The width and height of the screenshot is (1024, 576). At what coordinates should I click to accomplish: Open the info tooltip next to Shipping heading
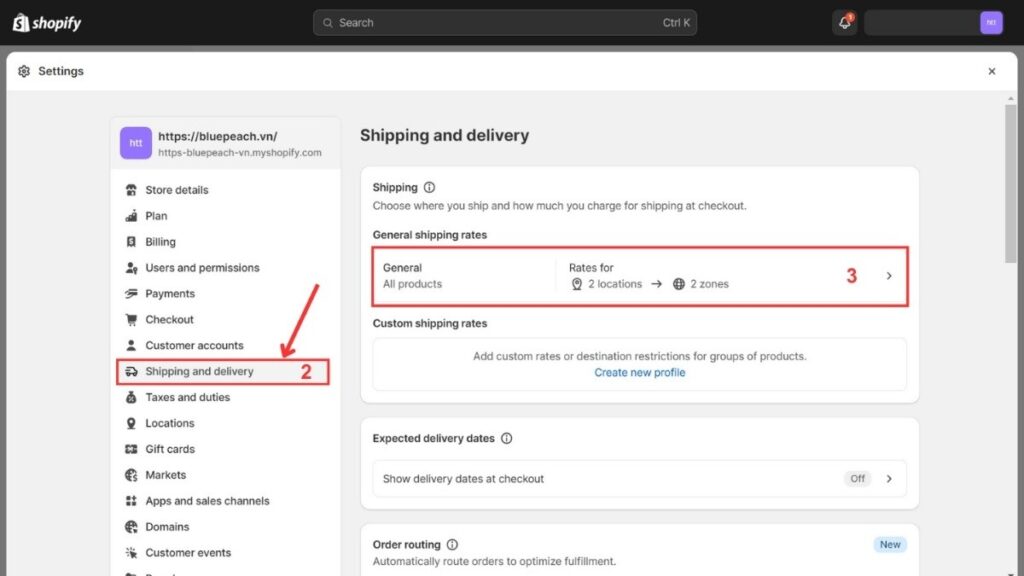[427, 187]
